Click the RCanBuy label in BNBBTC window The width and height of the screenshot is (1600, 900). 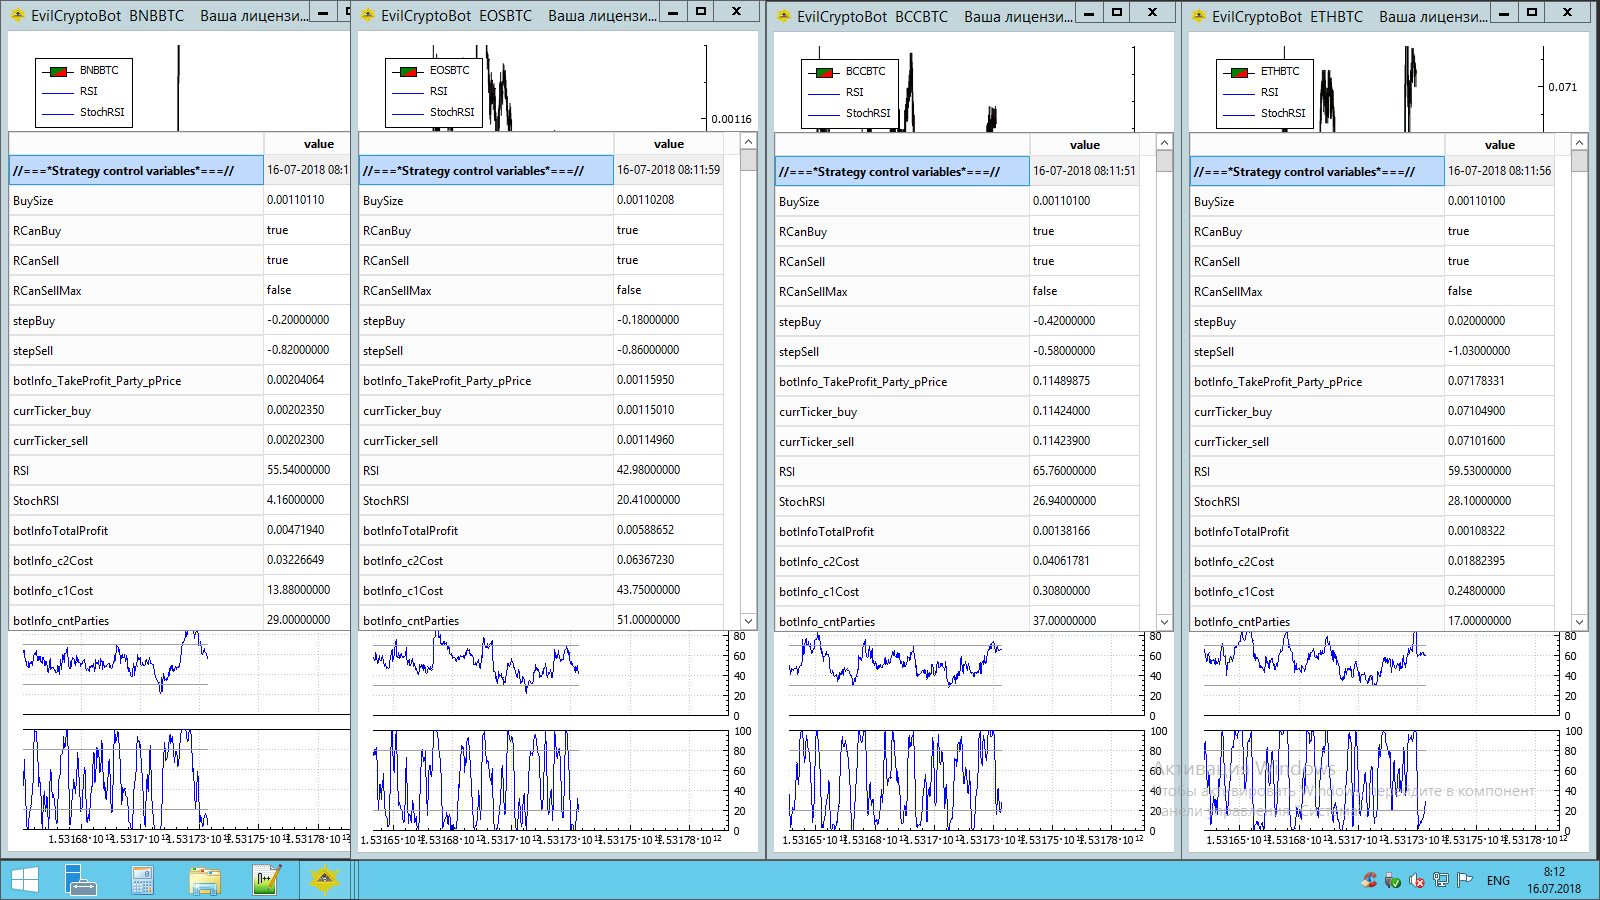[x=37, y=231]
